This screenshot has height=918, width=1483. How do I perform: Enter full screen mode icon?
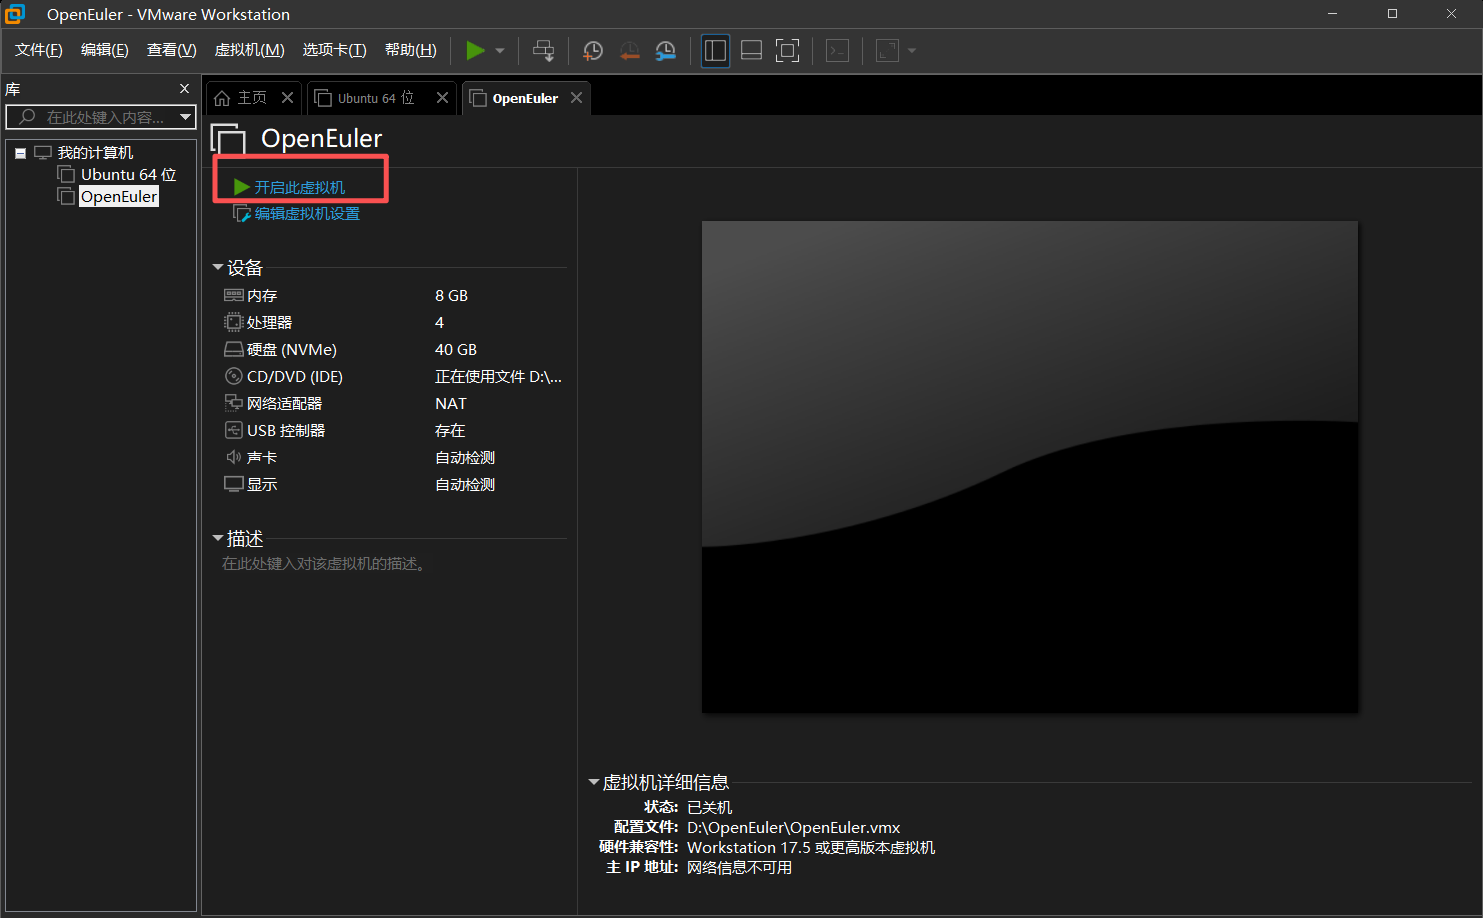pos(788,50)
